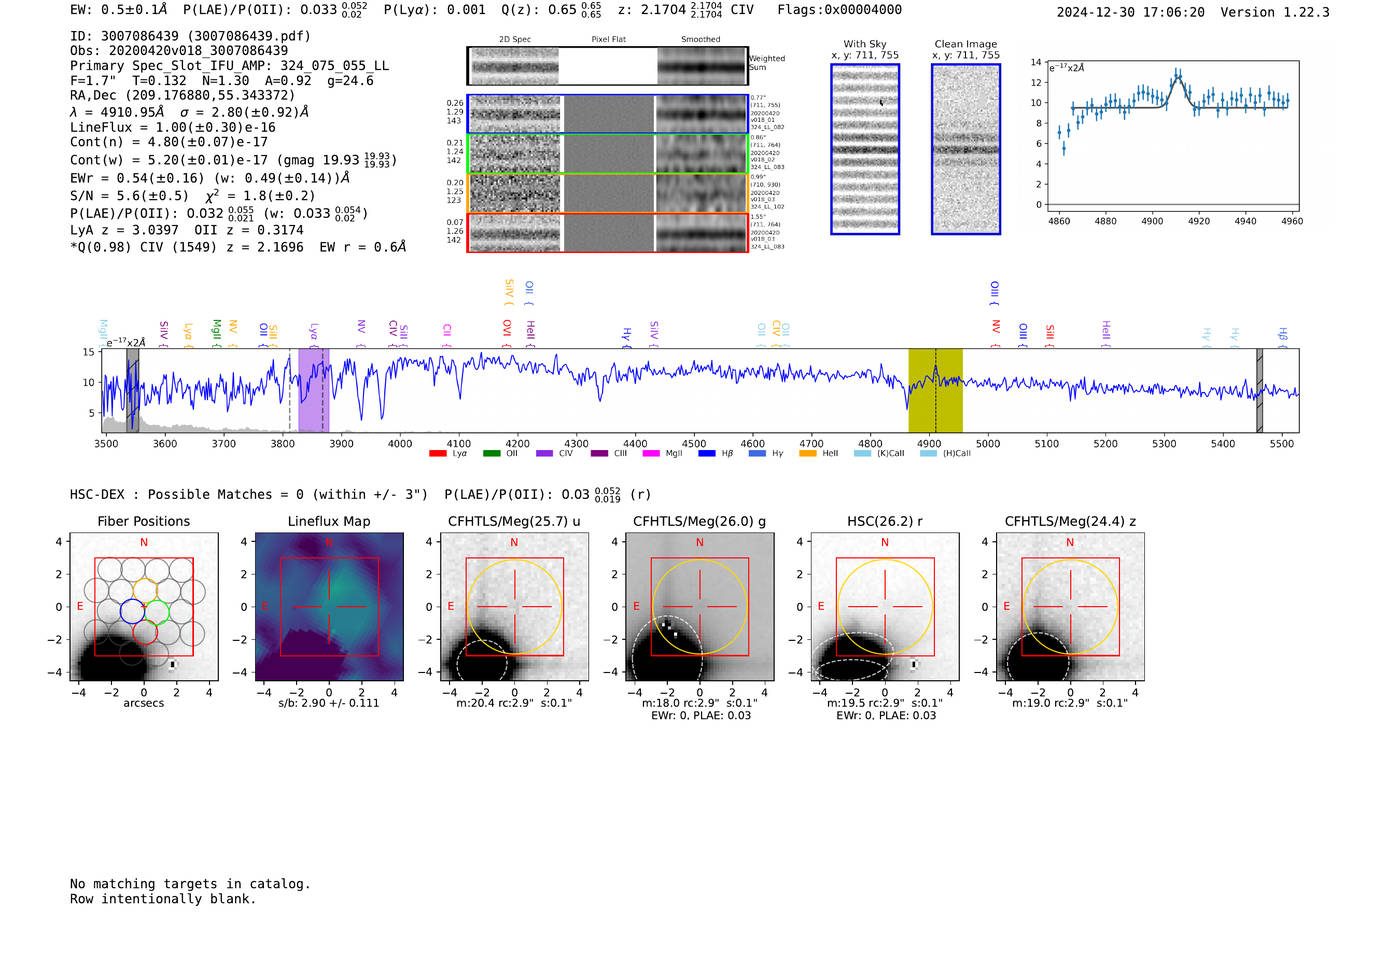Screen dimensions: 1400x953
Task: Click the MgII magenta legend swatch
Action: pyautogui.click(x=651, y=454)
